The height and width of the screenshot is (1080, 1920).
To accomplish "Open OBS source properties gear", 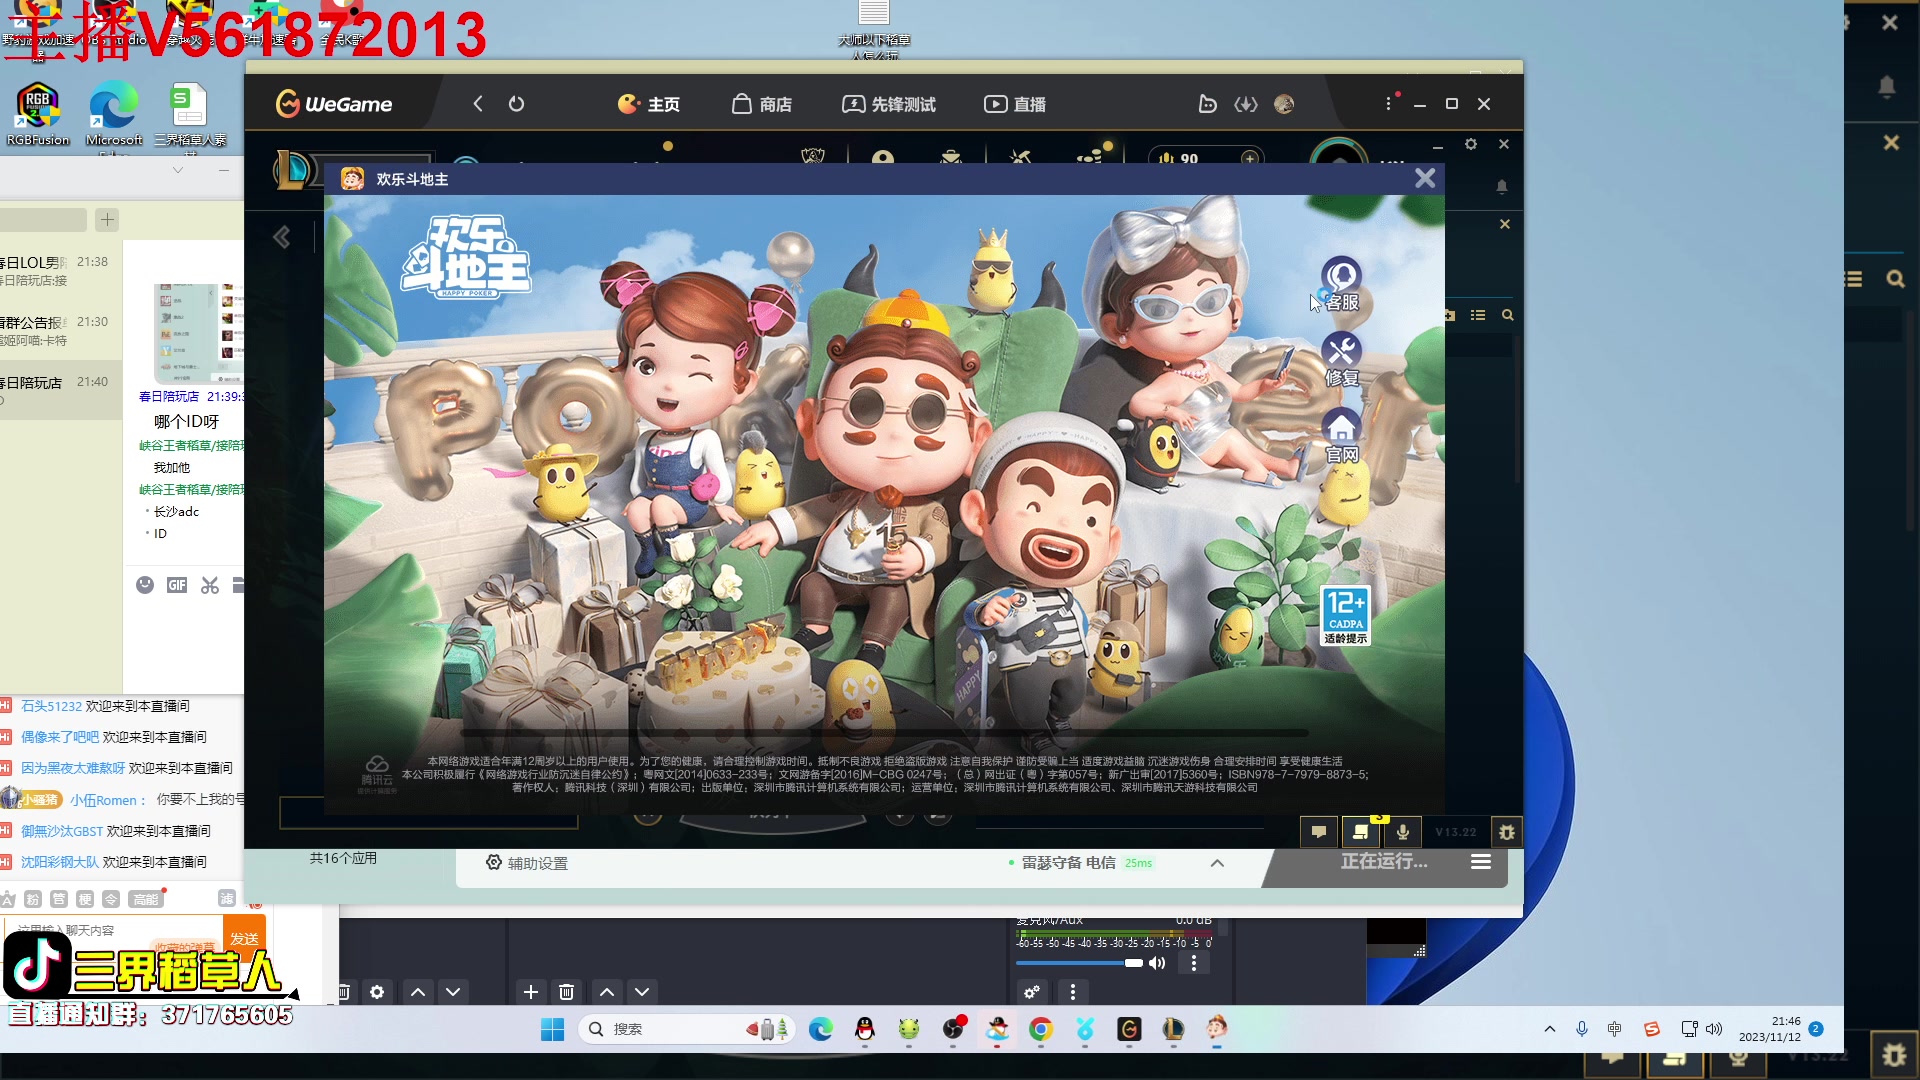I will pos(377,992).
